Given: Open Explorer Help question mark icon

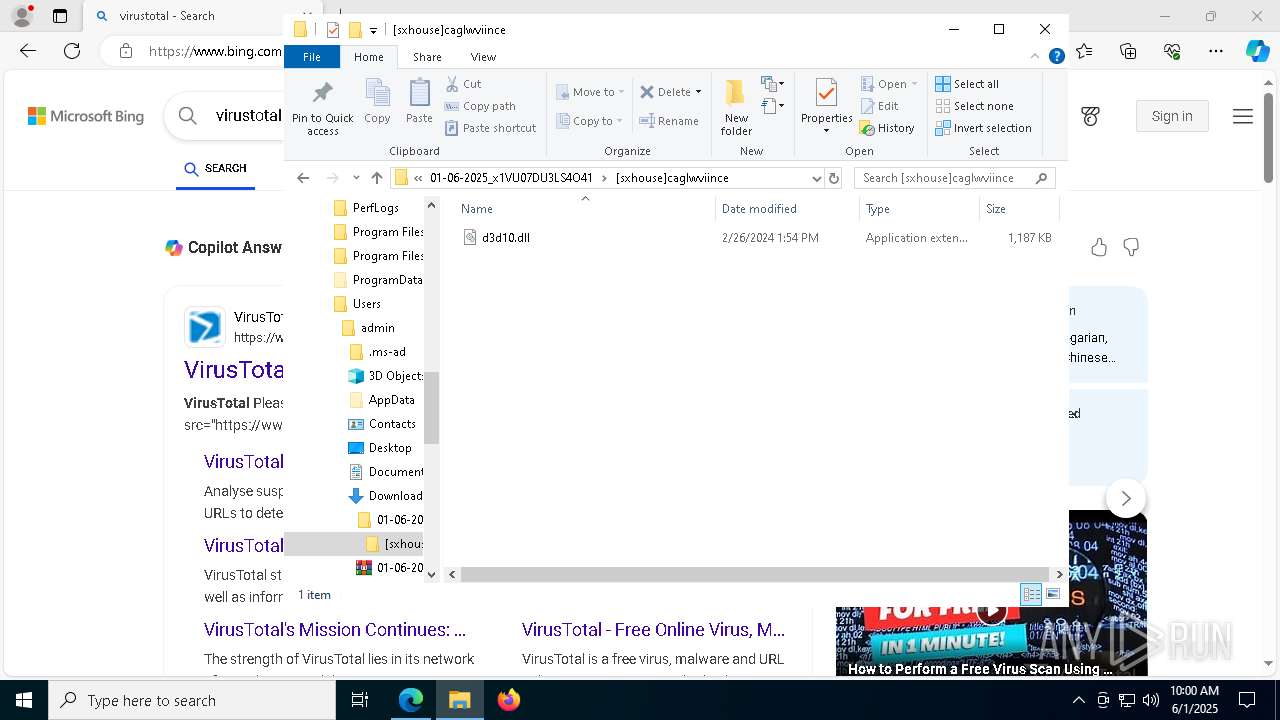Looking at the screenshot, I should 1056,57.
